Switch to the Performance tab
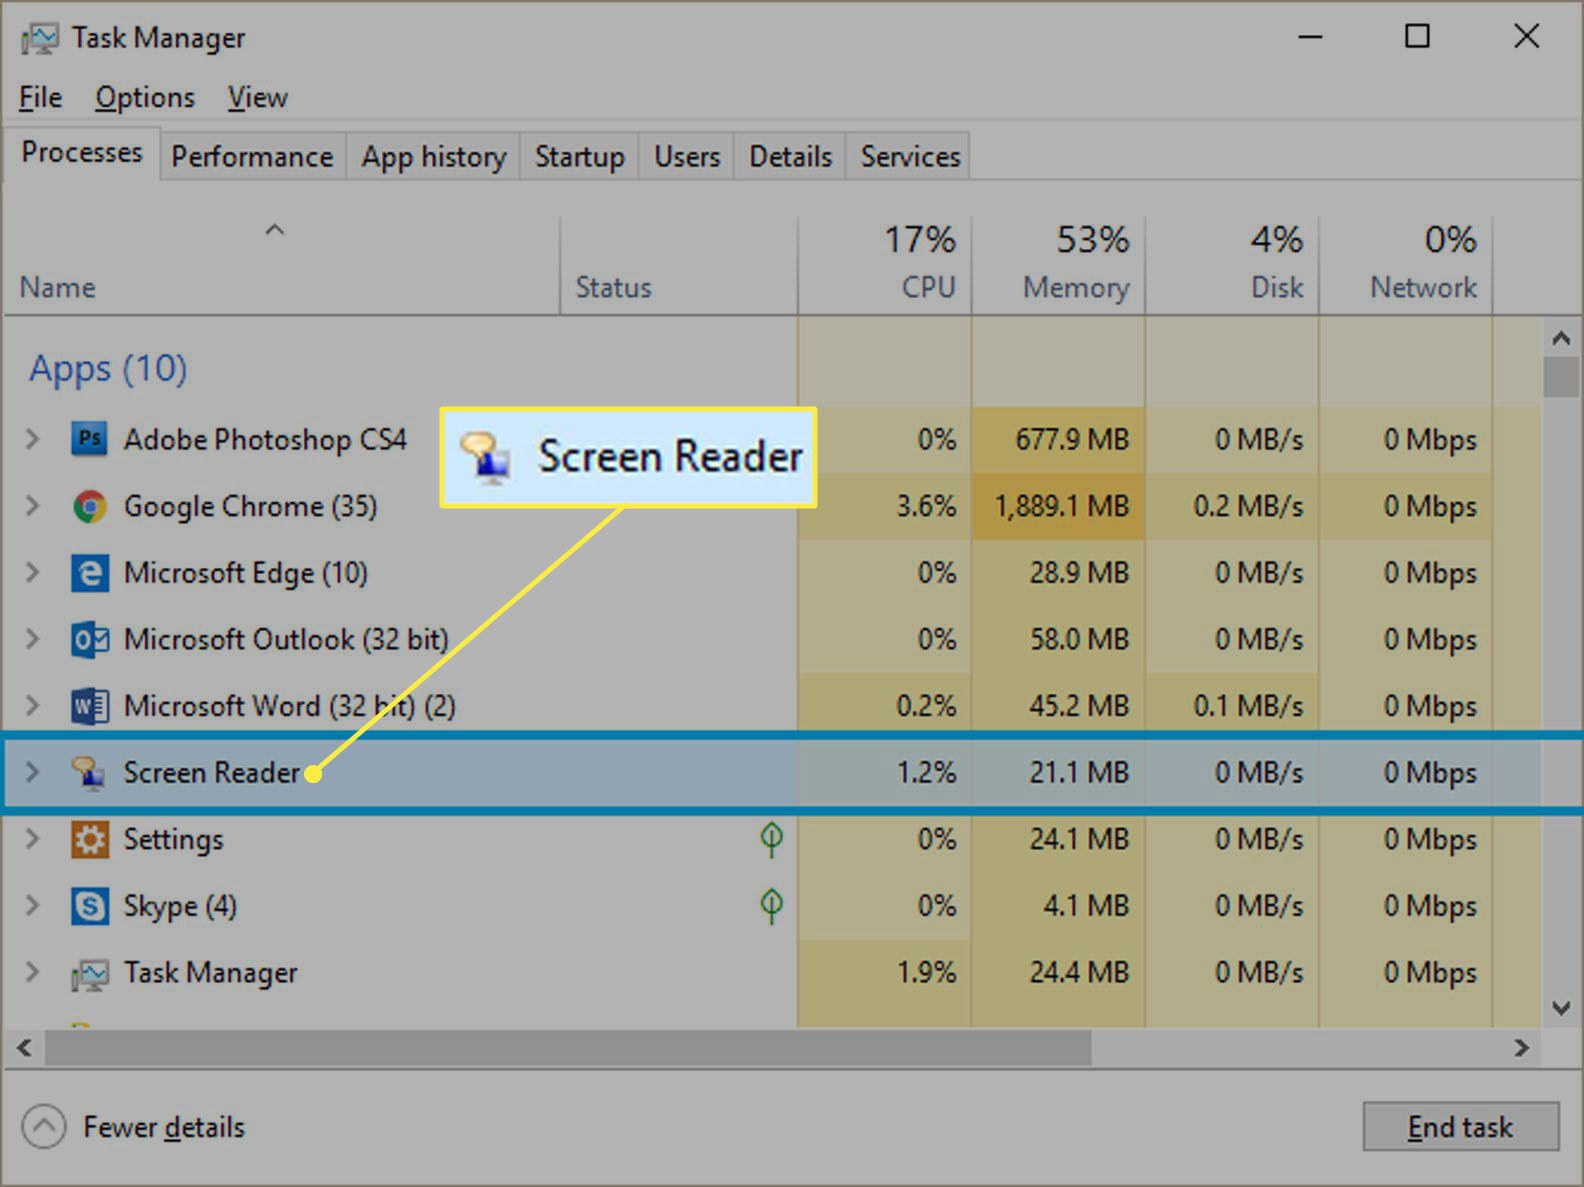This screenshot has height=1187, width=1584. 252,157
